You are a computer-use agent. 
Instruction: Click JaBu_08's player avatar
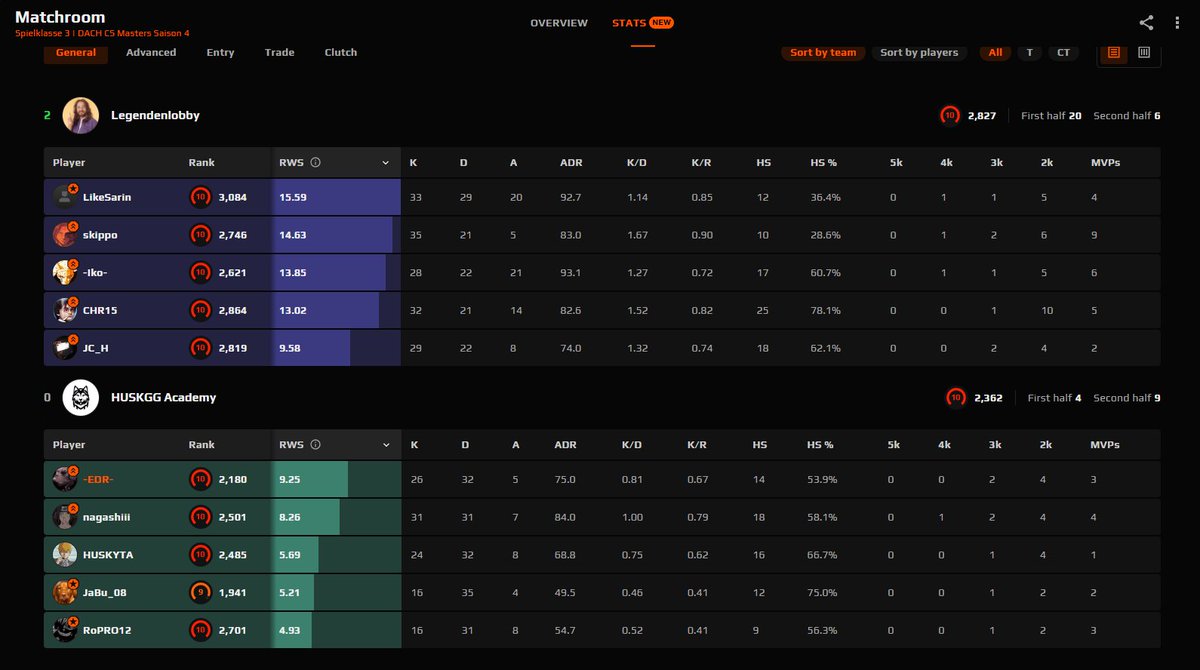(x=65, y=592)
